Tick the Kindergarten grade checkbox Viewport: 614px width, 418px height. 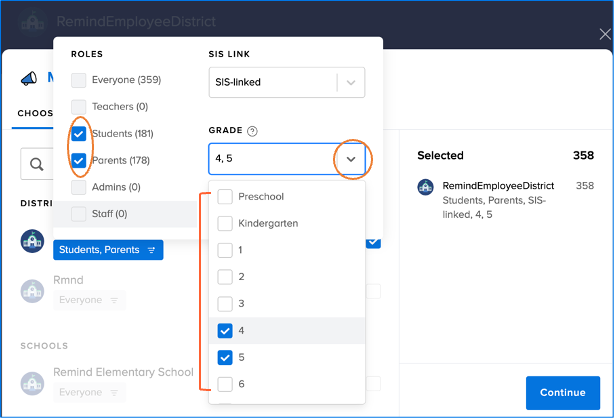point(225,223)
